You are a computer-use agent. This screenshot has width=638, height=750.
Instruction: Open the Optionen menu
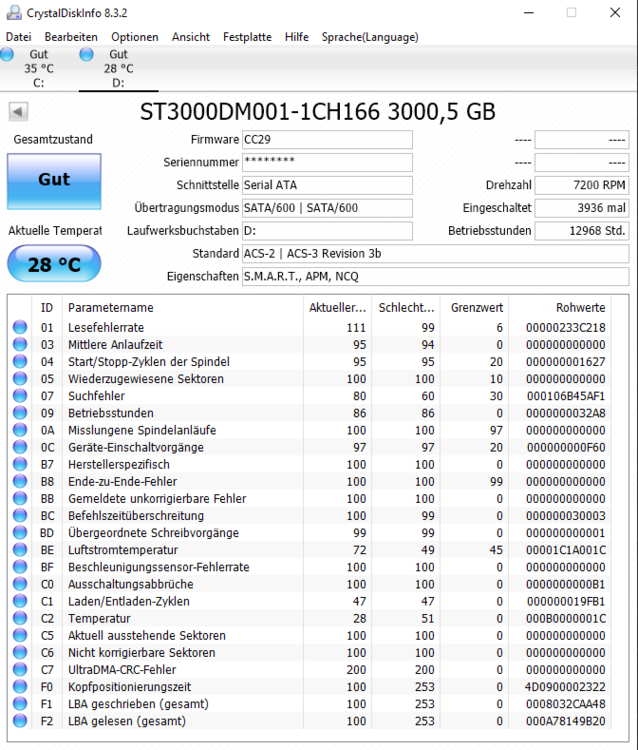click(135, 37)
